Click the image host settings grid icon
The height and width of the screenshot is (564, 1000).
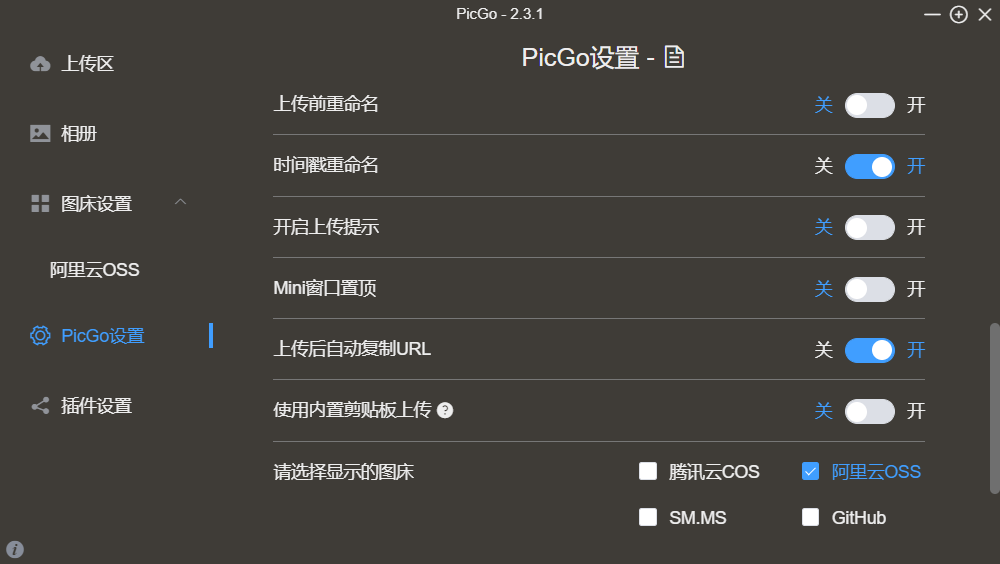tap(40, 204)
